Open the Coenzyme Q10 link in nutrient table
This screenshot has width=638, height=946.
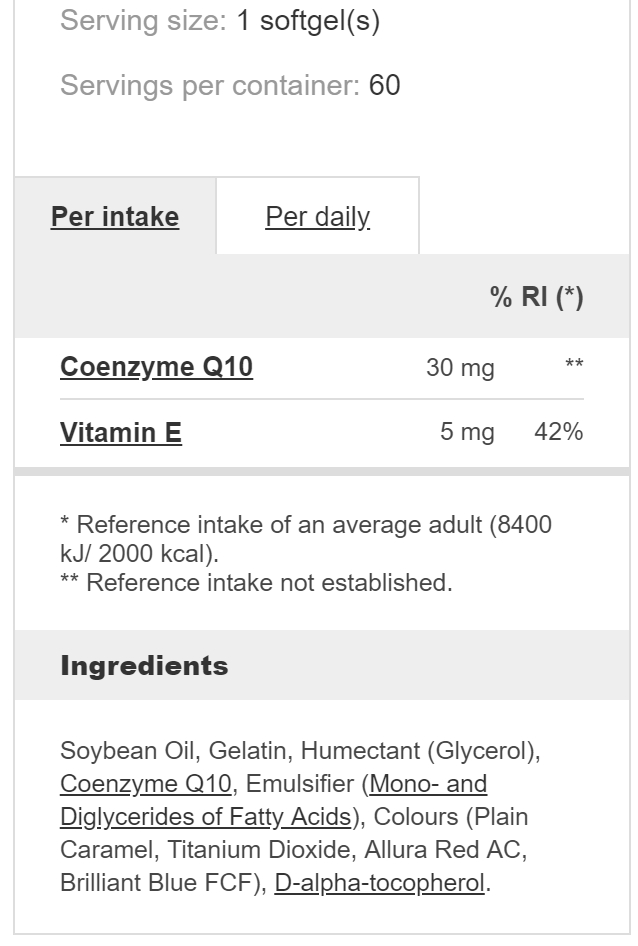tap(156, 367)
